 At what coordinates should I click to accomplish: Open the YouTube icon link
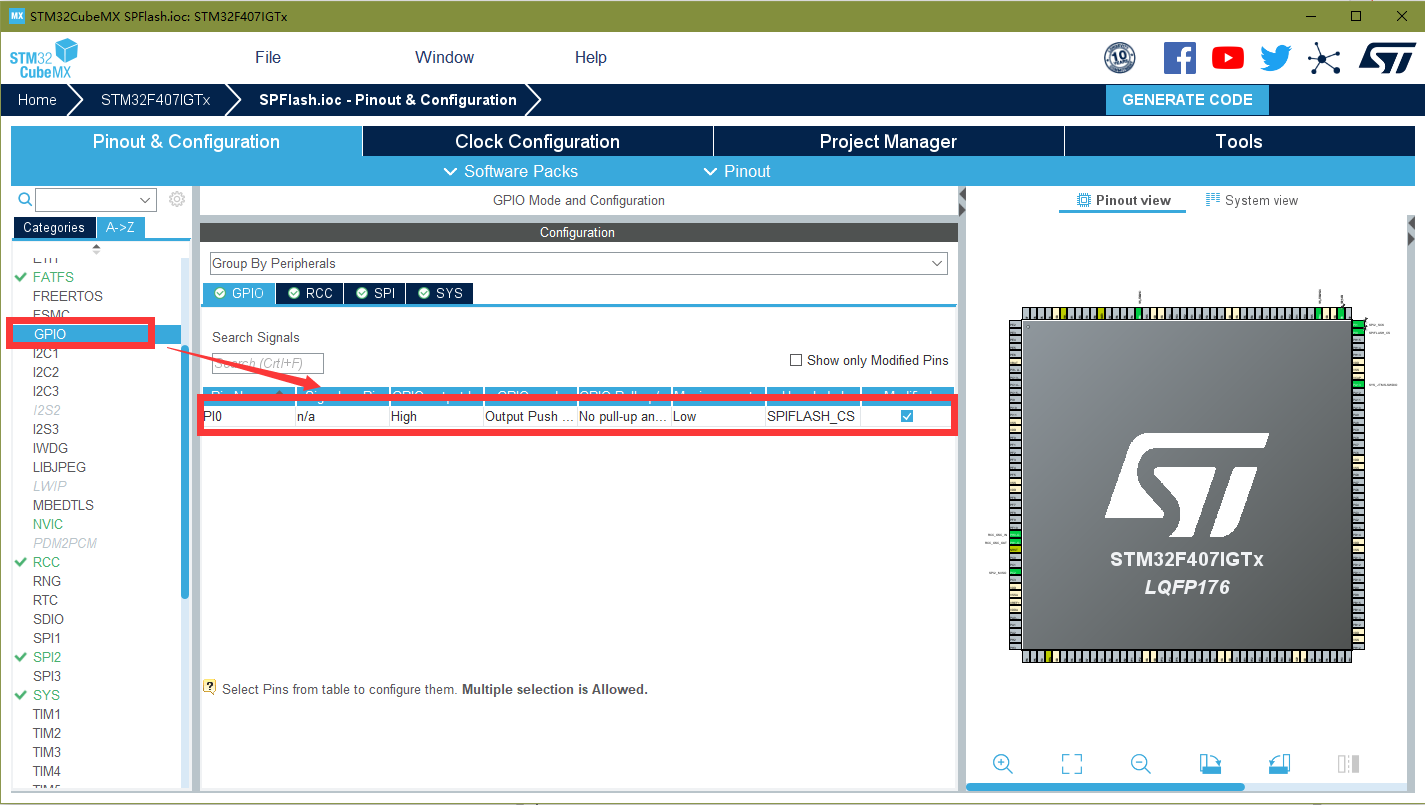(1228, 58)
